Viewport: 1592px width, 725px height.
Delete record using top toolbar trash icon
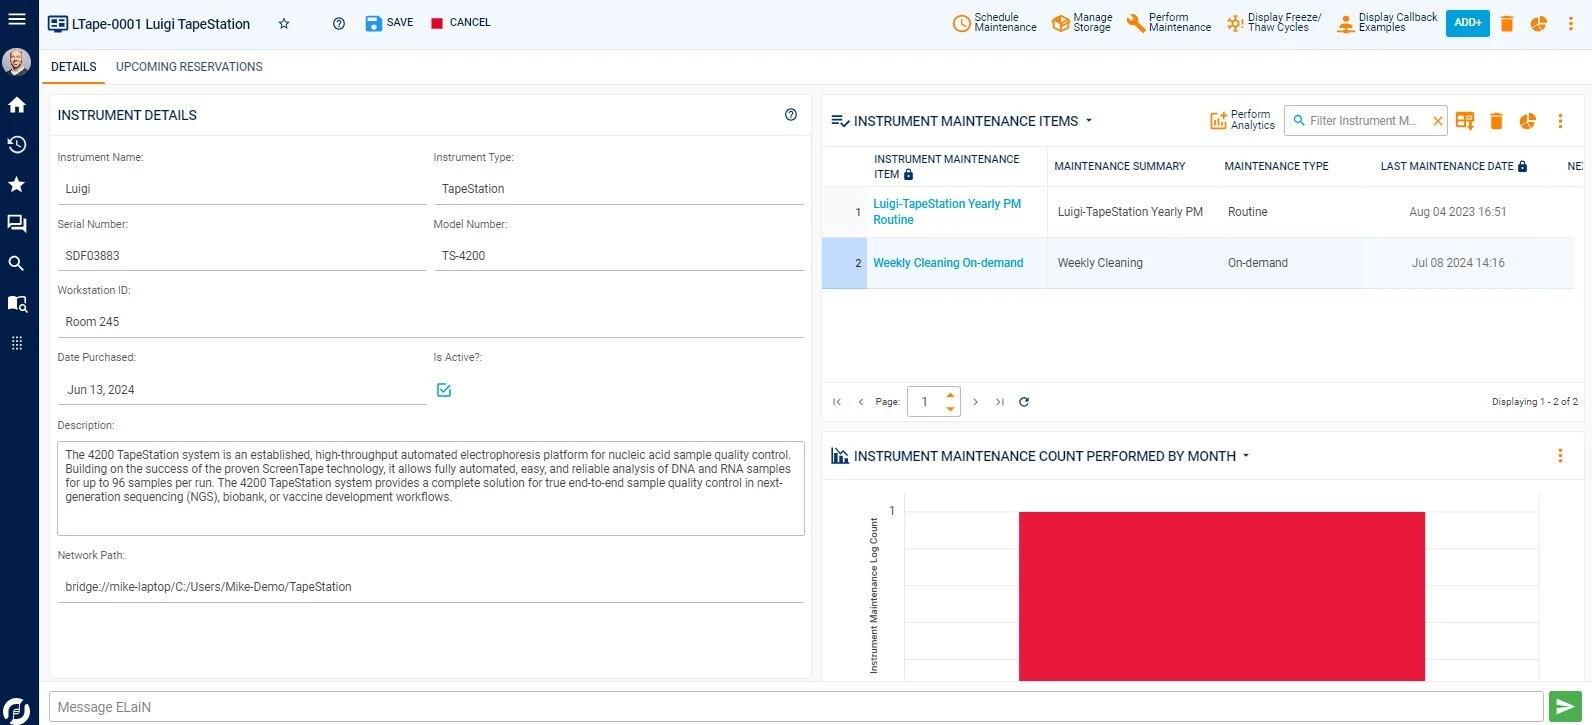1507,23
